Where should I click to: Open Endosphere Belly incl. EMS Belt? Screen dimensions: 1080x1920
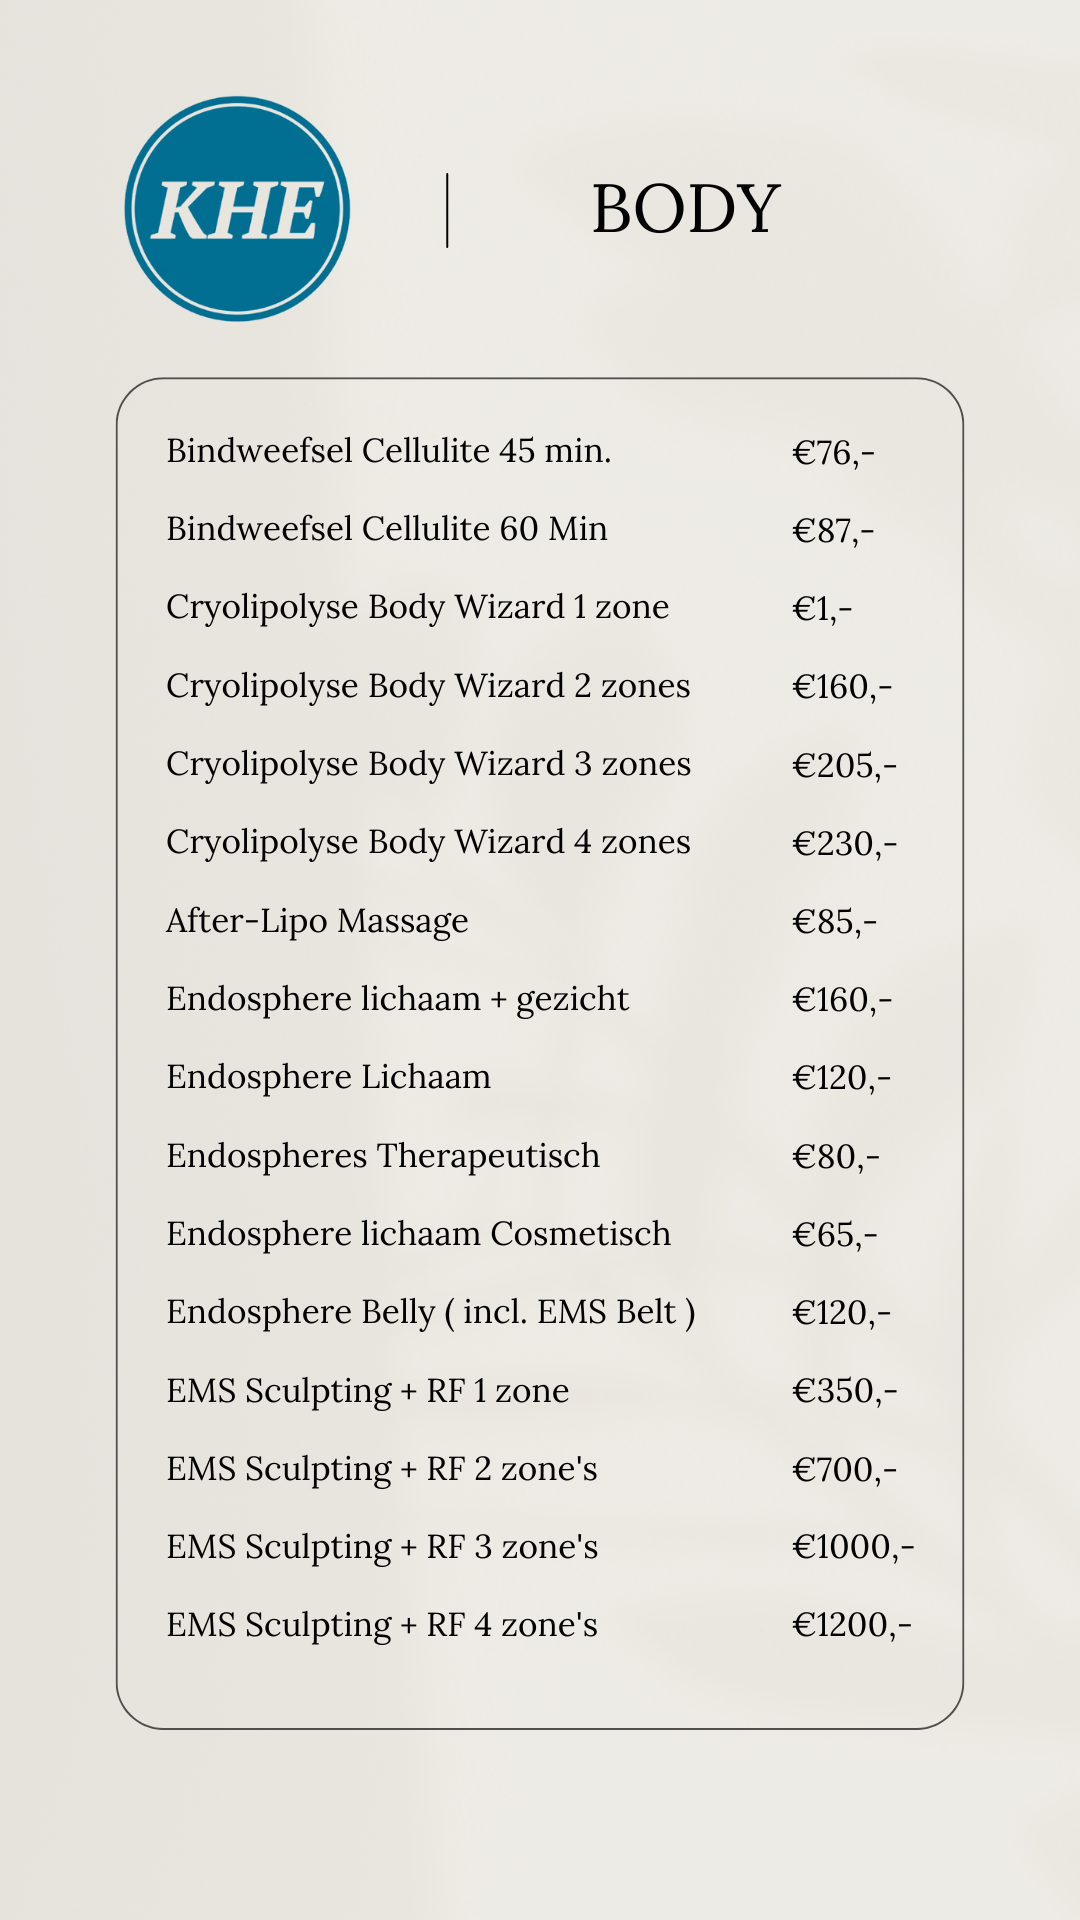(430, 1312)
